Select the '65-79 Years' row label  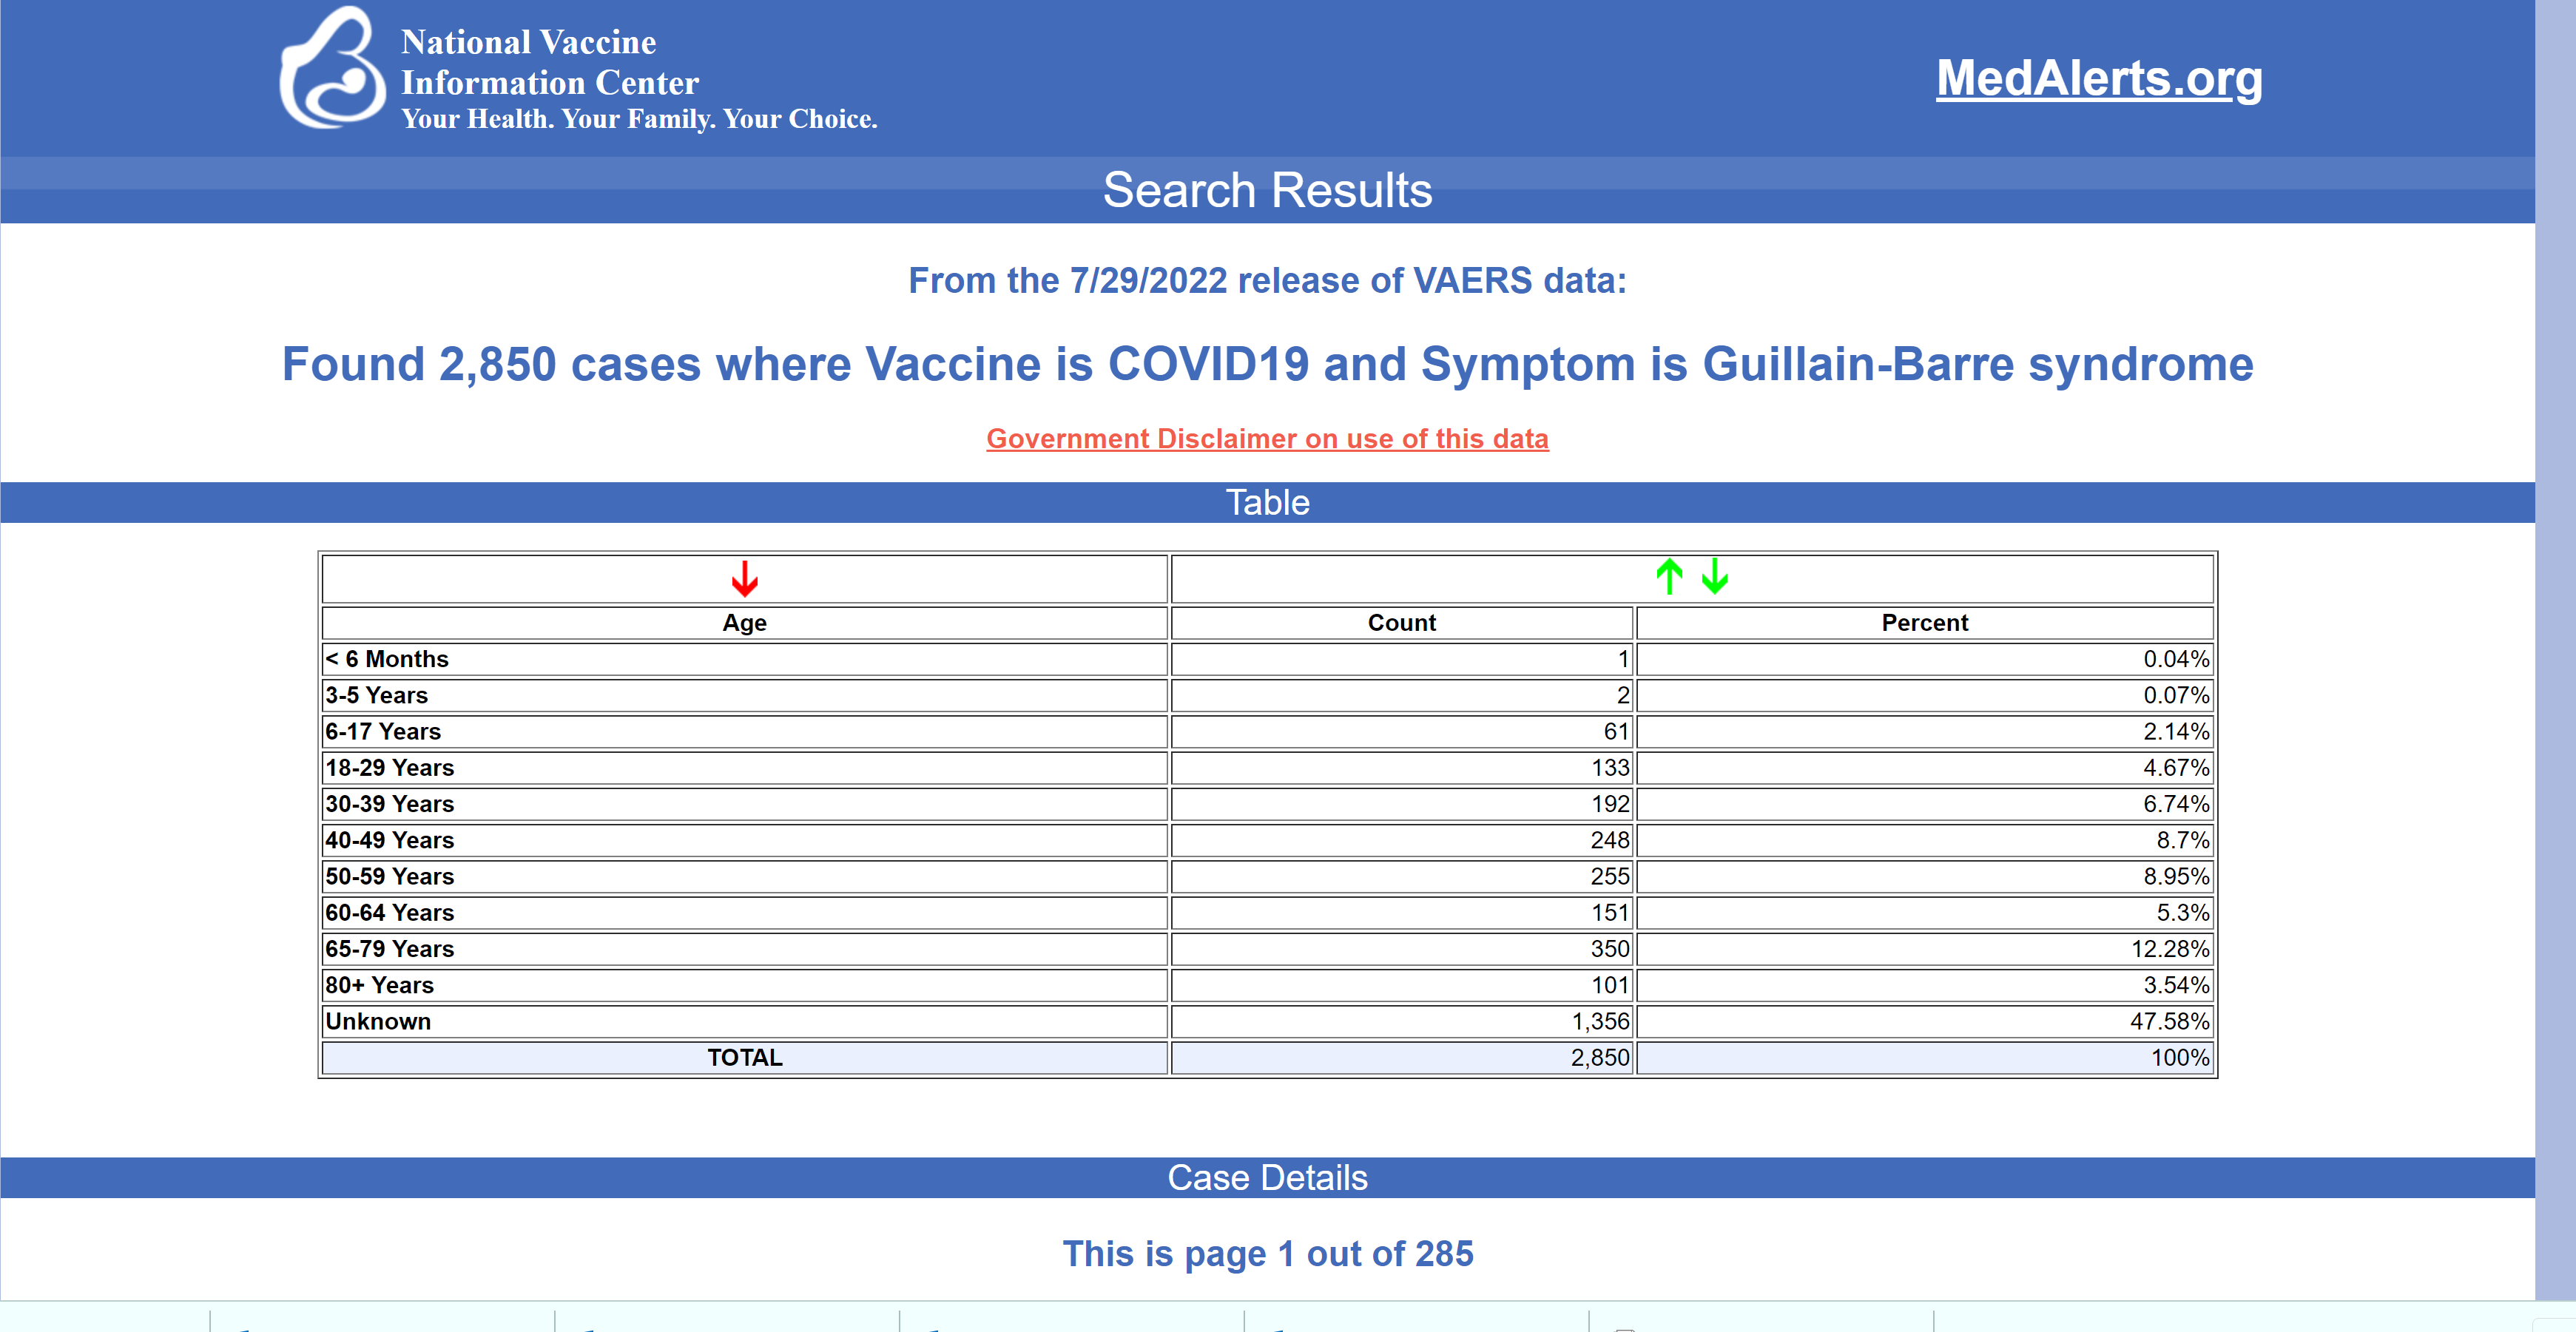389,949
